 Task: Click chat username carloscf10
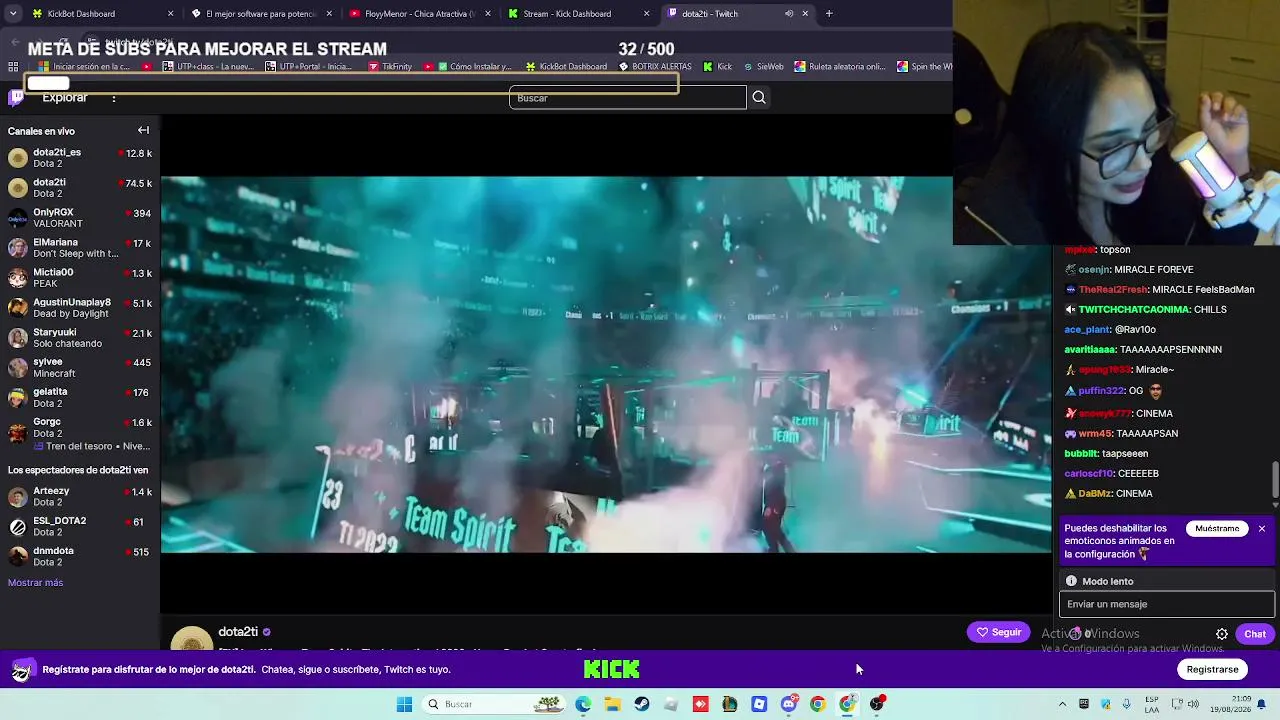pyautogui.click(x=1088, y=474)
